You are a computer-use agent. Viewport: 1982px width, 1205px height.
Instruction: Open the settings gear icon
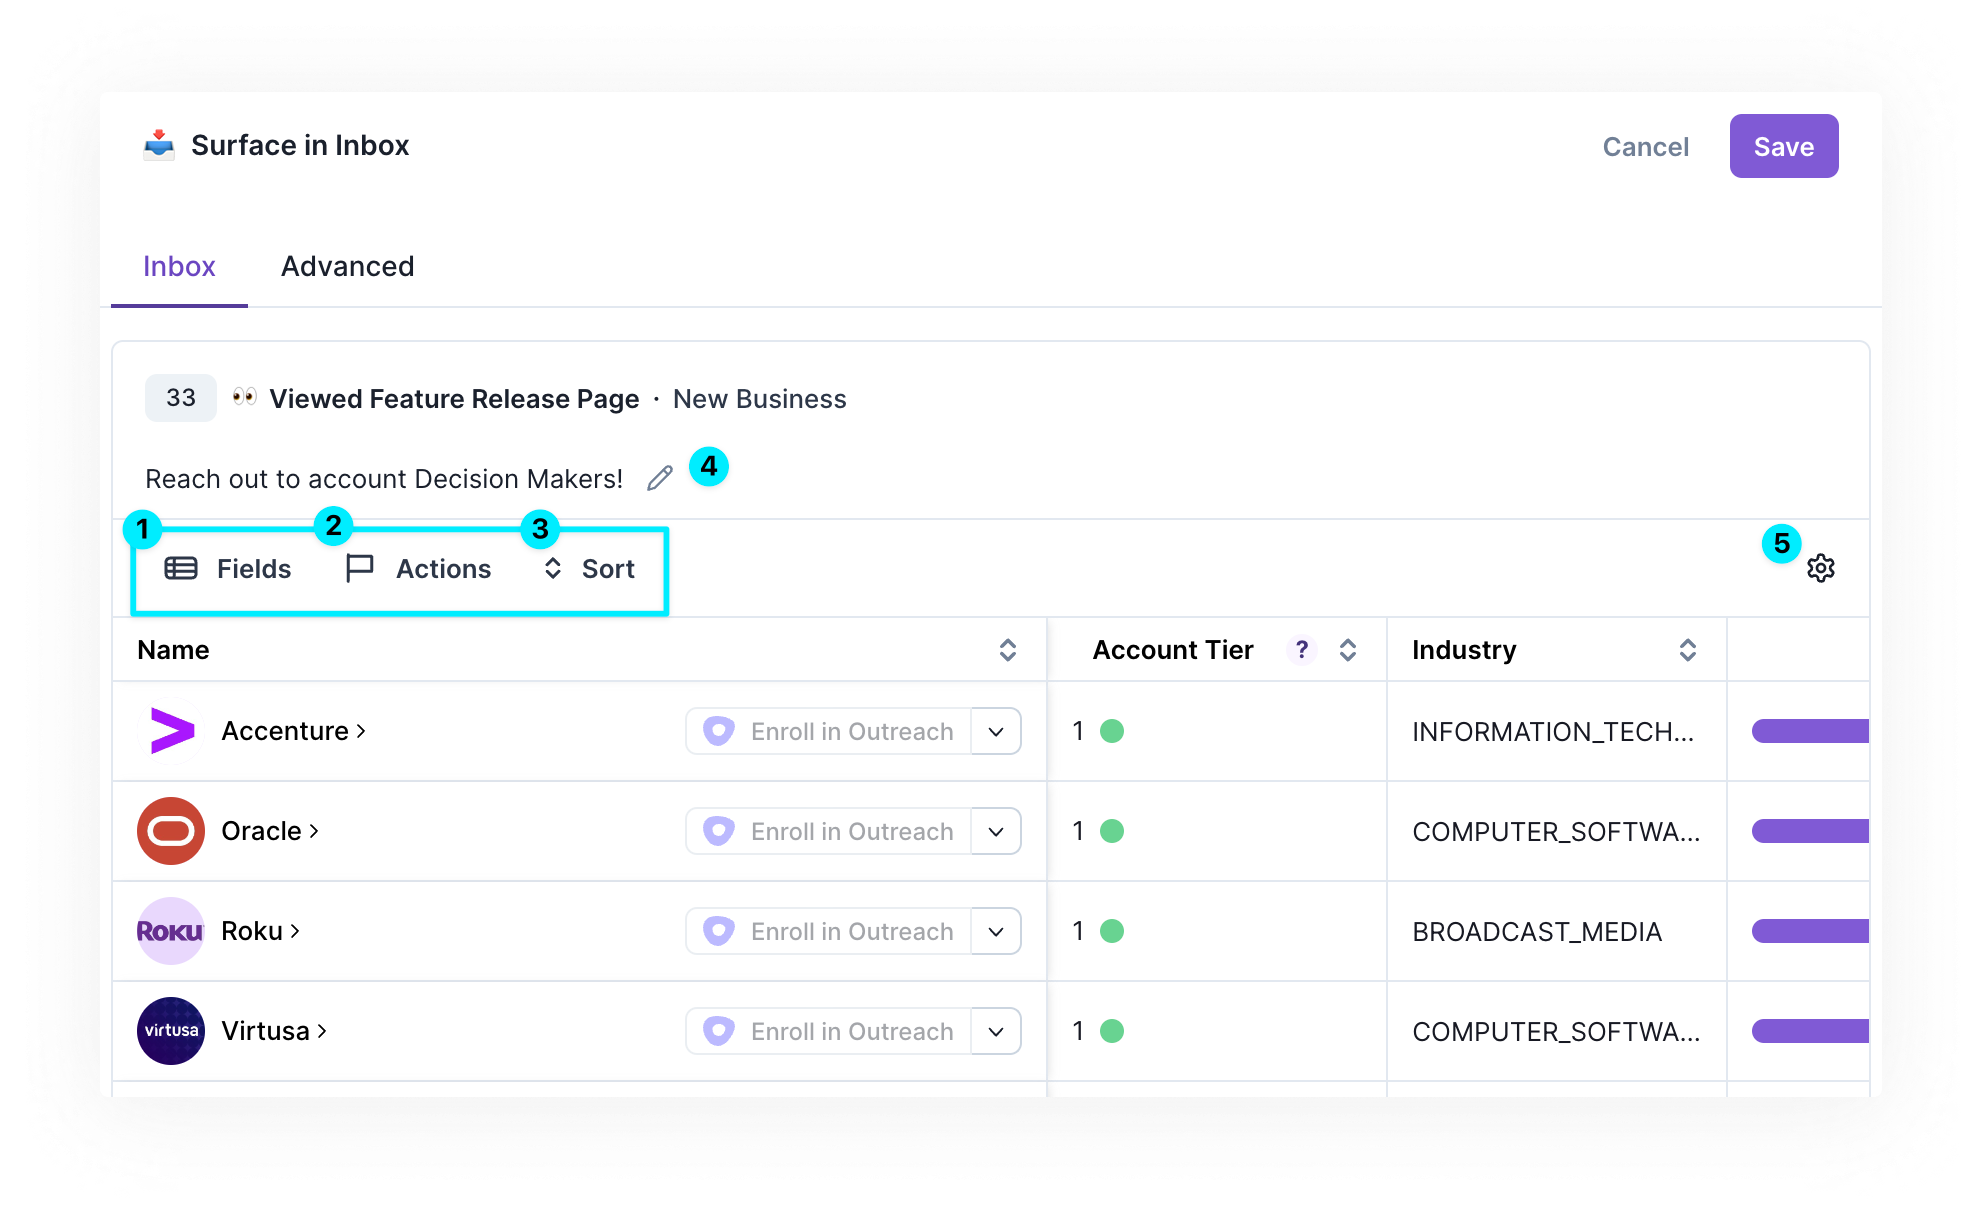point(1820,568)
